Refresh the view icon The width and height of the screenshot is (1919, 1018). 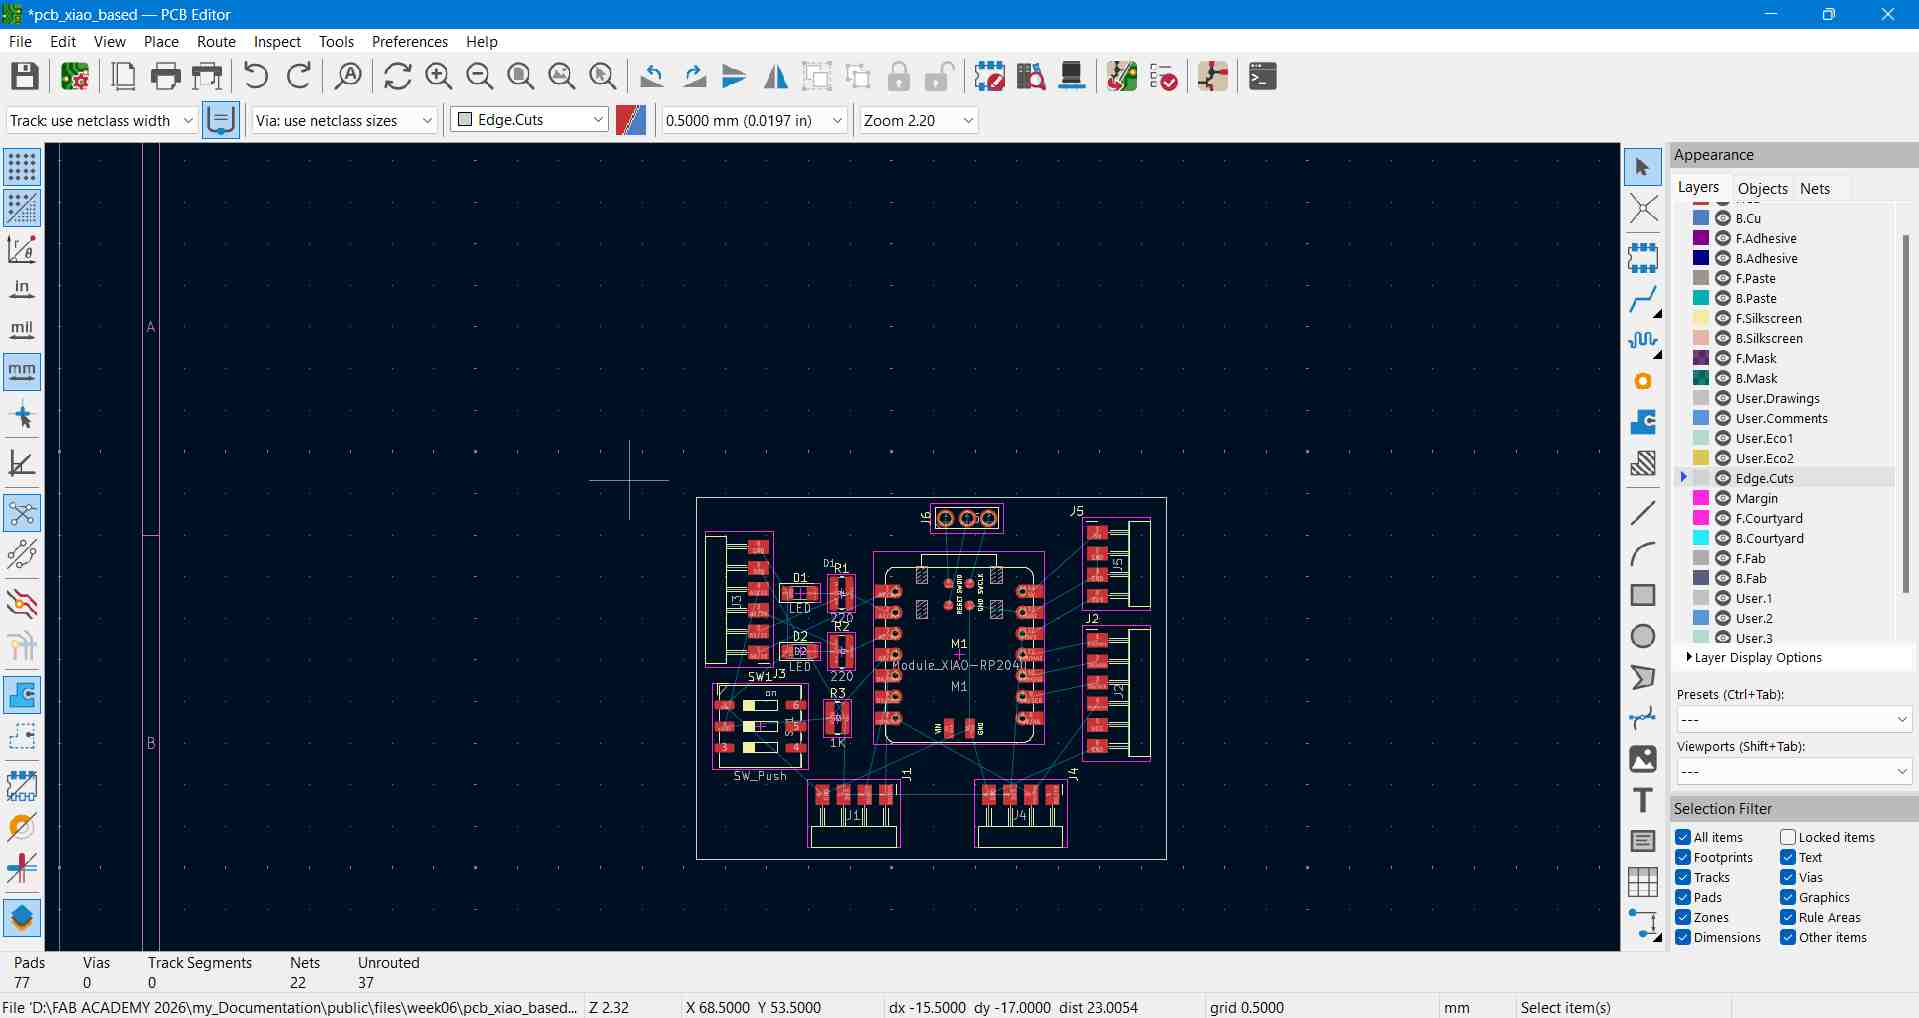(x=397, y=76)
